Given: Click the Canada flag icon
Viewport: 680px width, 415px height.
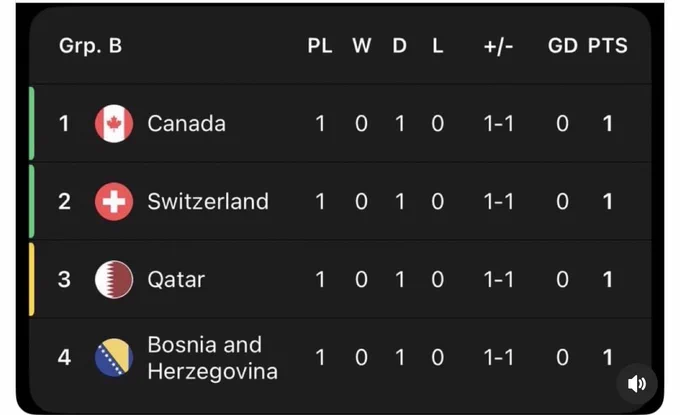Looking at the screenshot, I should 114,124.
